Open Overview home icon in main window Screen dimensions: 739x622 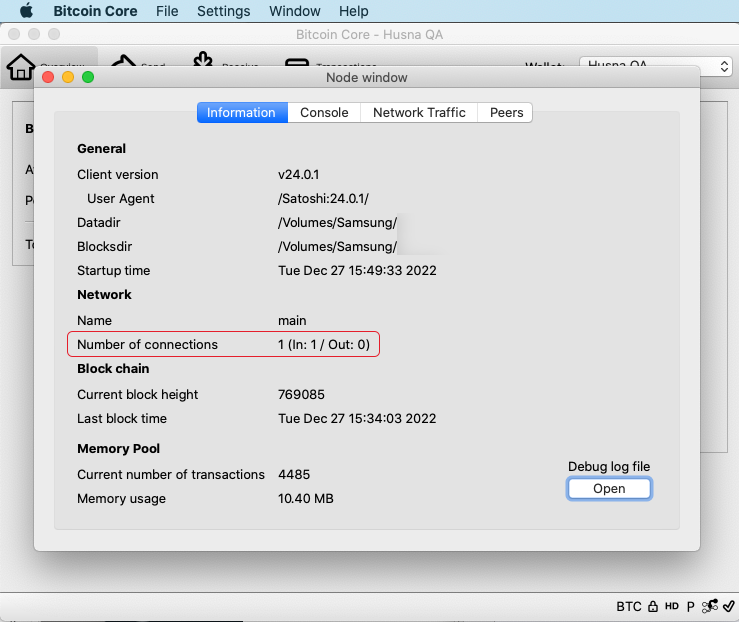coord(20,66)
